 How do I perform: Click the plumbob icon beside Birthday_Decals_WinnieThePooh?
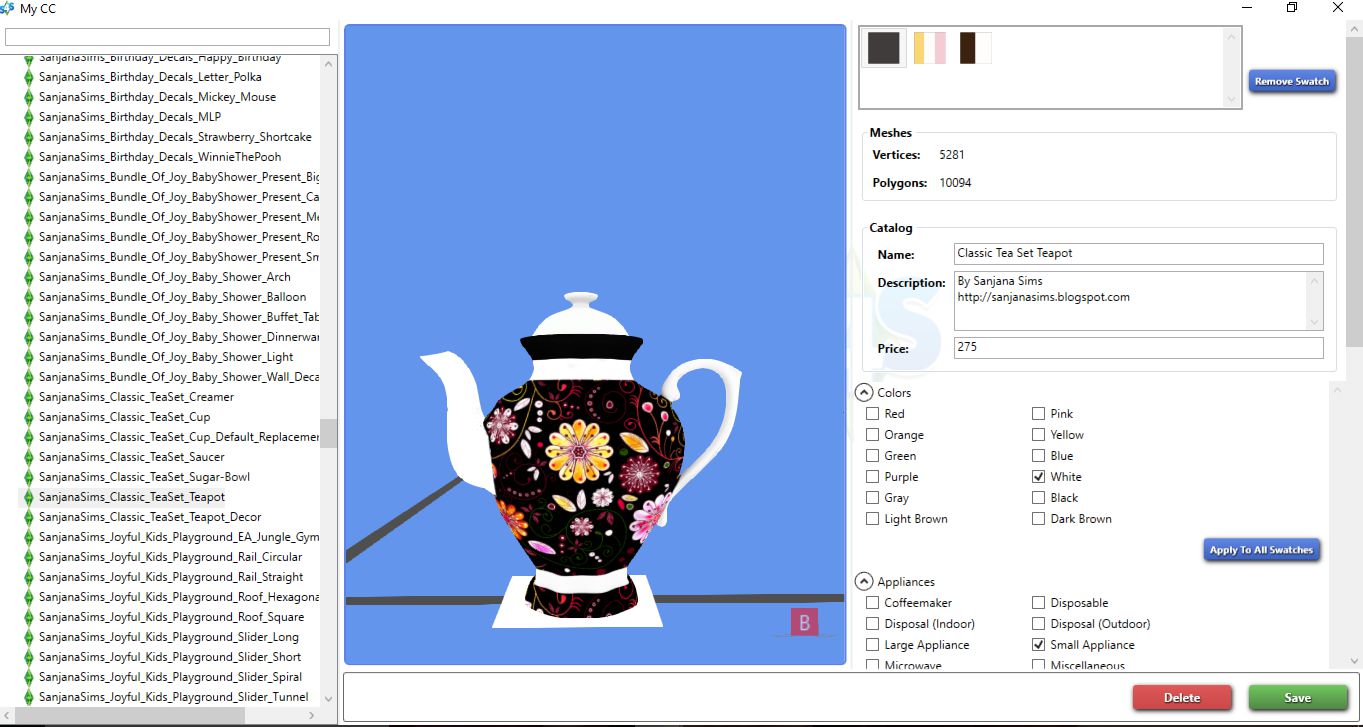tap(29, 157)
